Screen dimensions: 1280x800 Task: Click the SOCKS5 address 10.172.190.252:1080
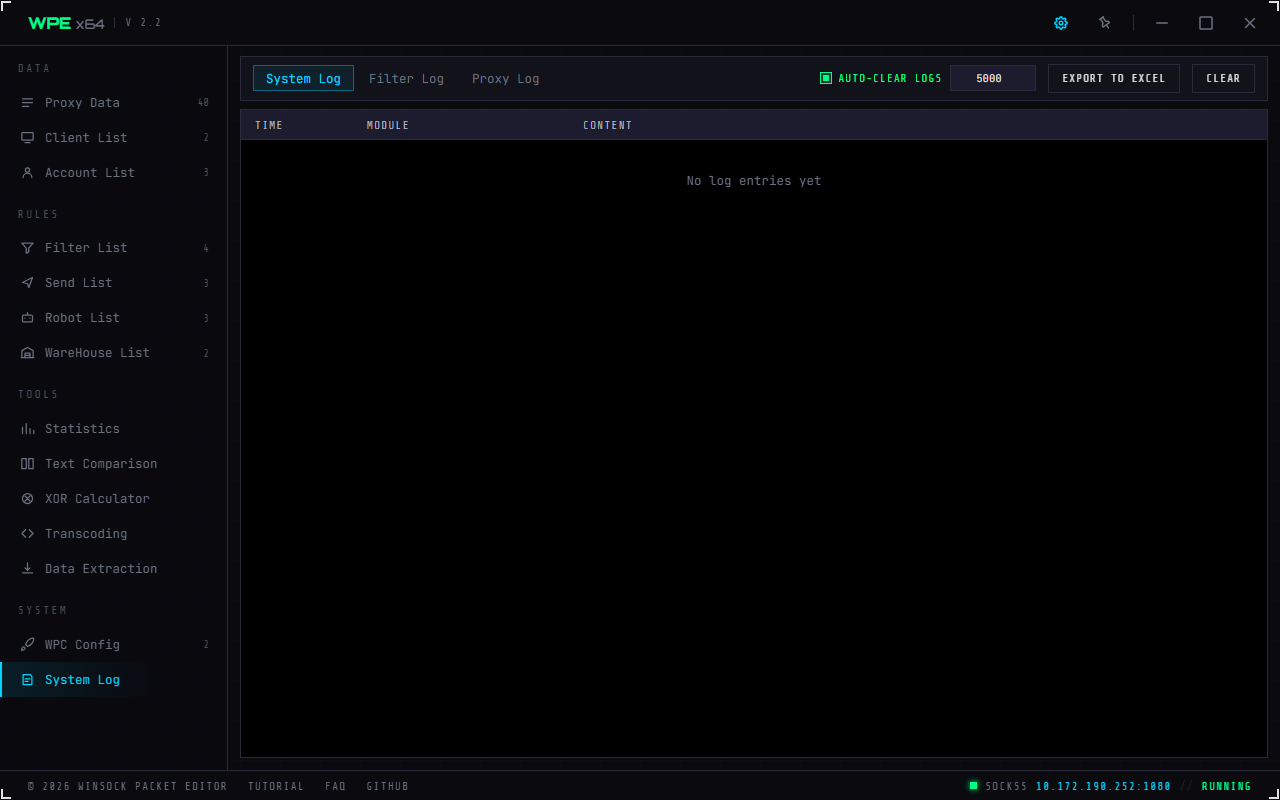pyautogui.click(x=1103, y=786)
